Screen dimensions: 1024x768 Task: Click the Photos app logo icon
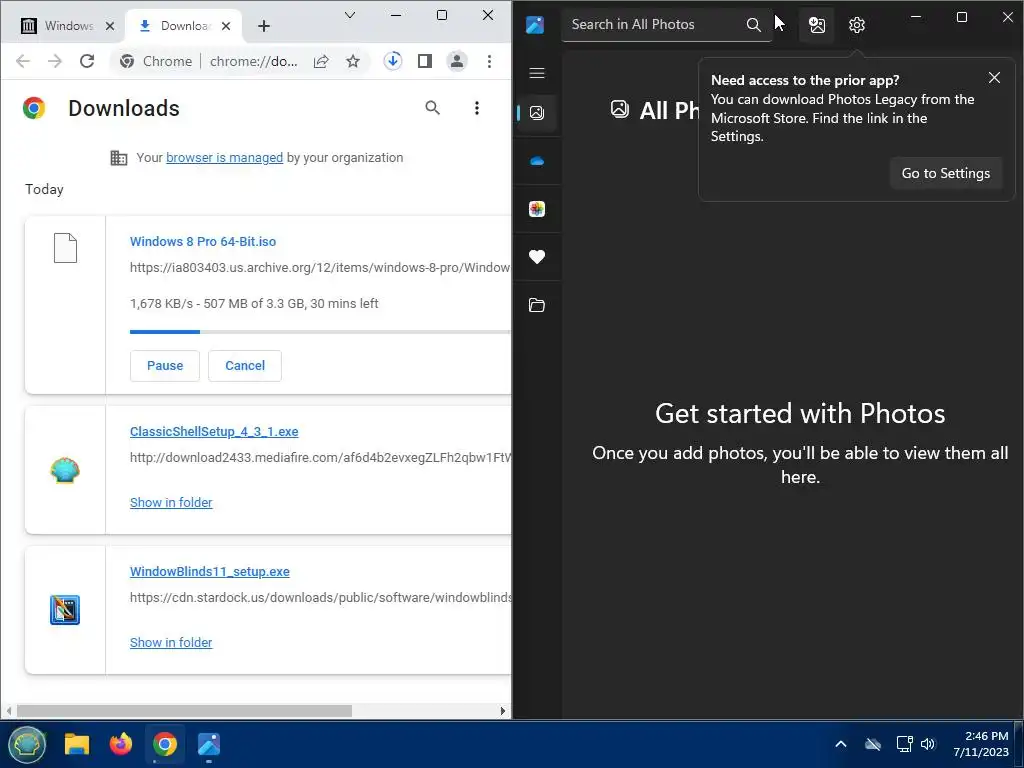pos(535,25)
